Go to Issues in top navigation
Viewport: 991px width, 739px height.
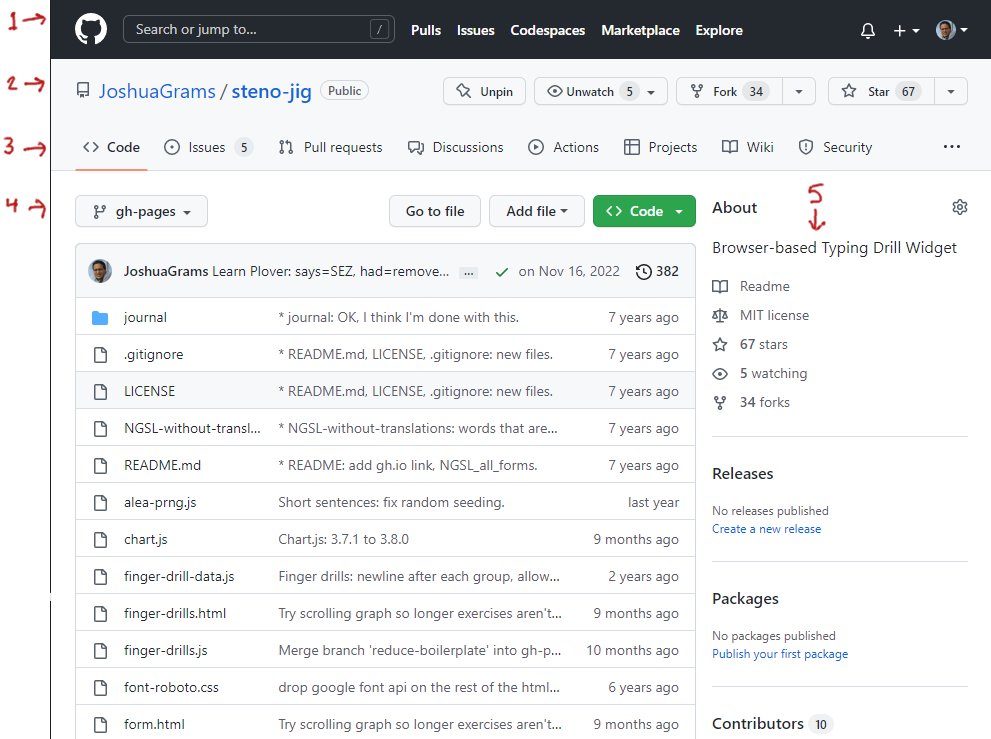(x=475, y=30)
